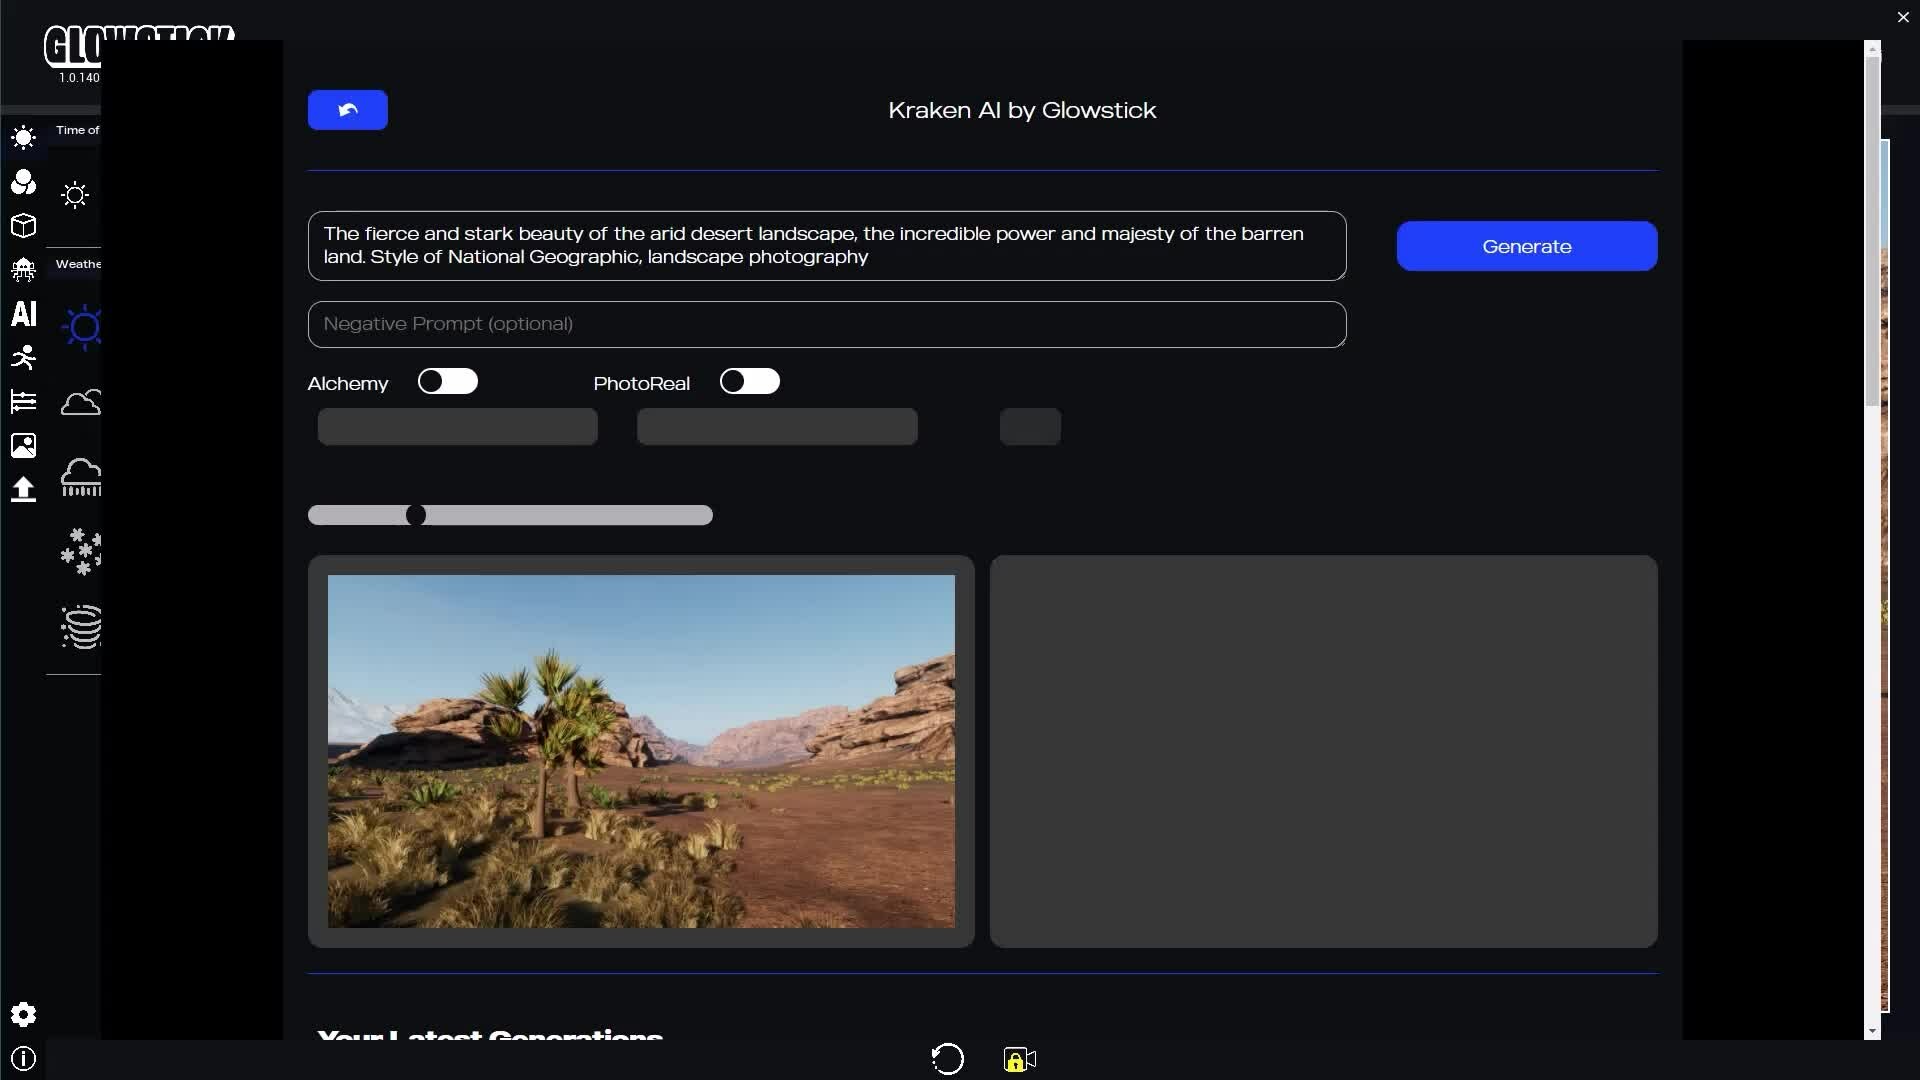Click the upload arrow sidebar icon
The height and width of the screenshot is (1080, 1920).
24,489
